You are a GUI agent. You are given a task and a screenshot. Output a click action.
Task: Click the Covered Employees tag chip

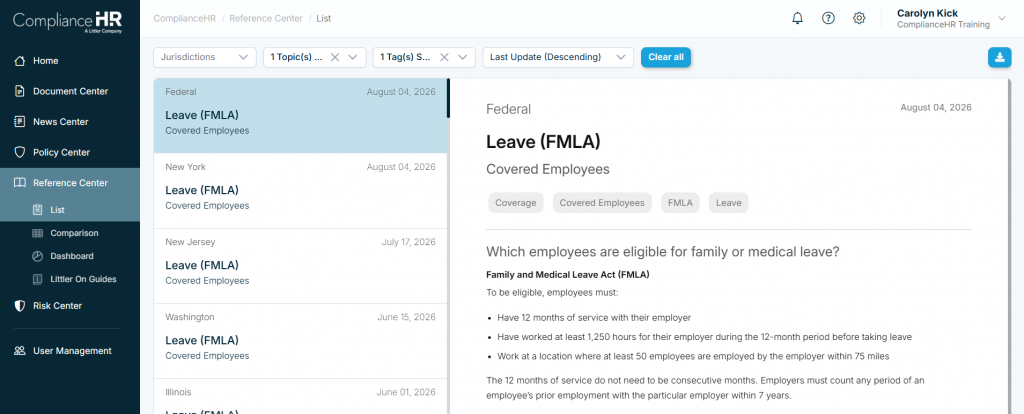pyautogui.click(x=602, y=203)
